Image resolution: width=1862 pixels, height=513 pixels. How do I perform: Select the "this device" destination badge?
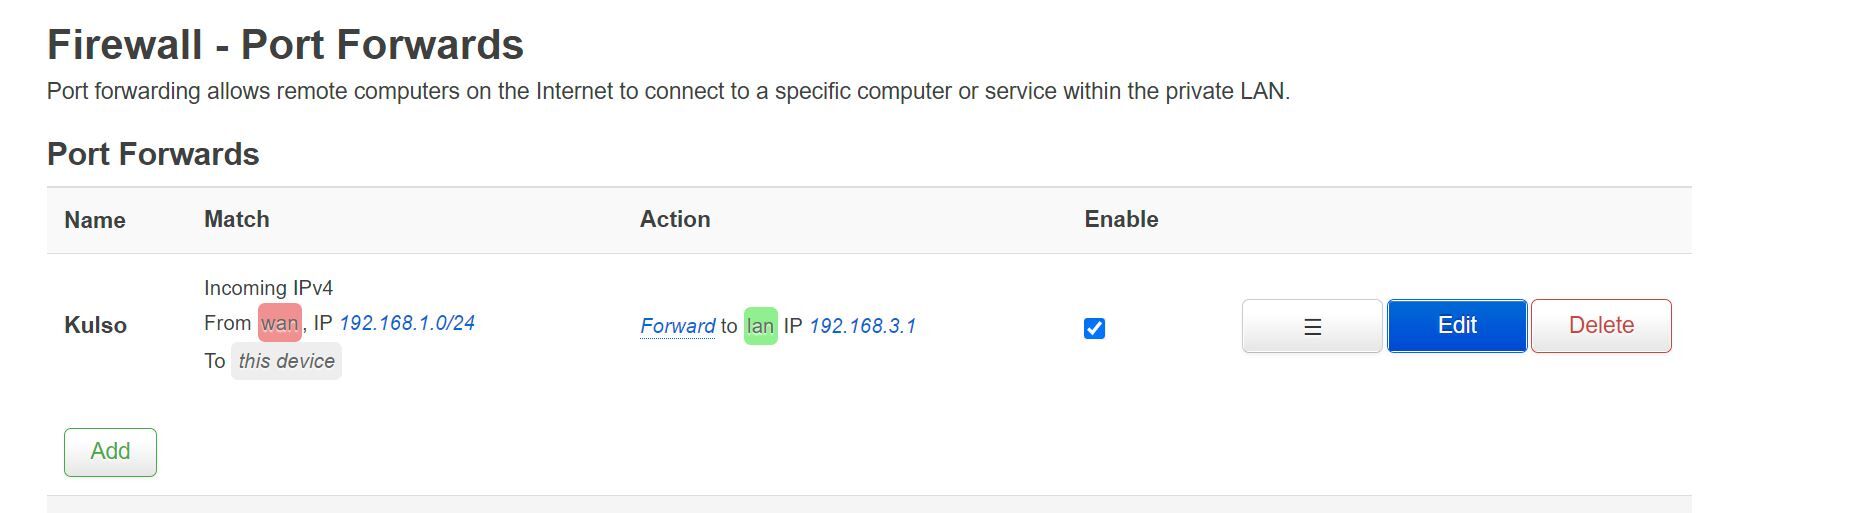[x=286, y=361]
